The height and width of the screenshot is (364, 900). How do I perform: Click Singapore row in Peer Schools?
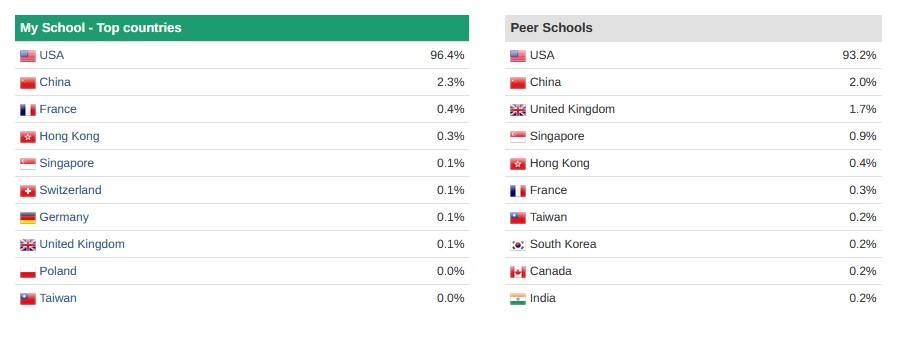point(693,136)
